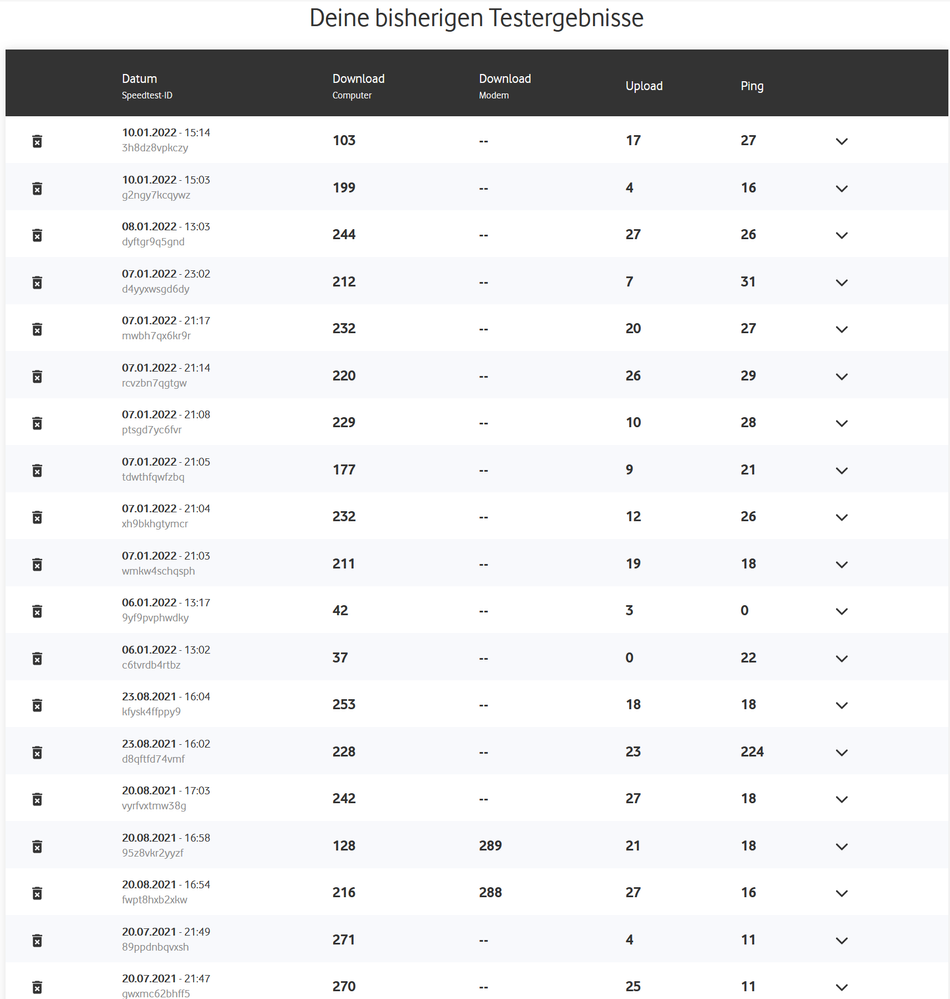
Task: Expand details of the 10.01.2022 15:14 test
Action: (x=841, y=142)
